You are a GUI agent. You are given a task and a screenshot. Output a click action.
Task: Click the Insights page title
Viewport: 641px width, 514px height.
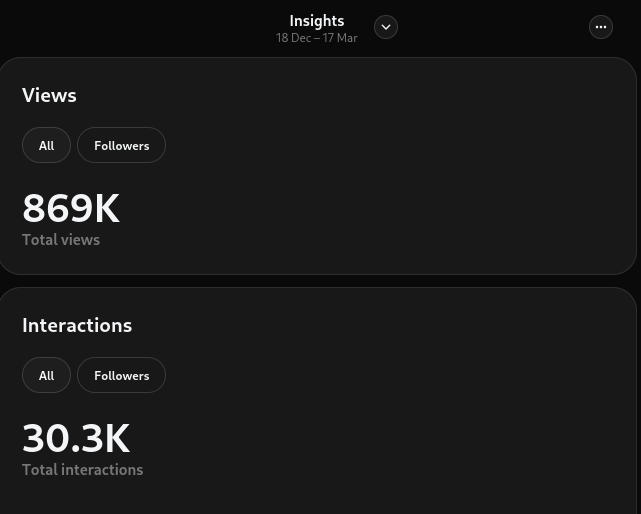coord(317,21)
